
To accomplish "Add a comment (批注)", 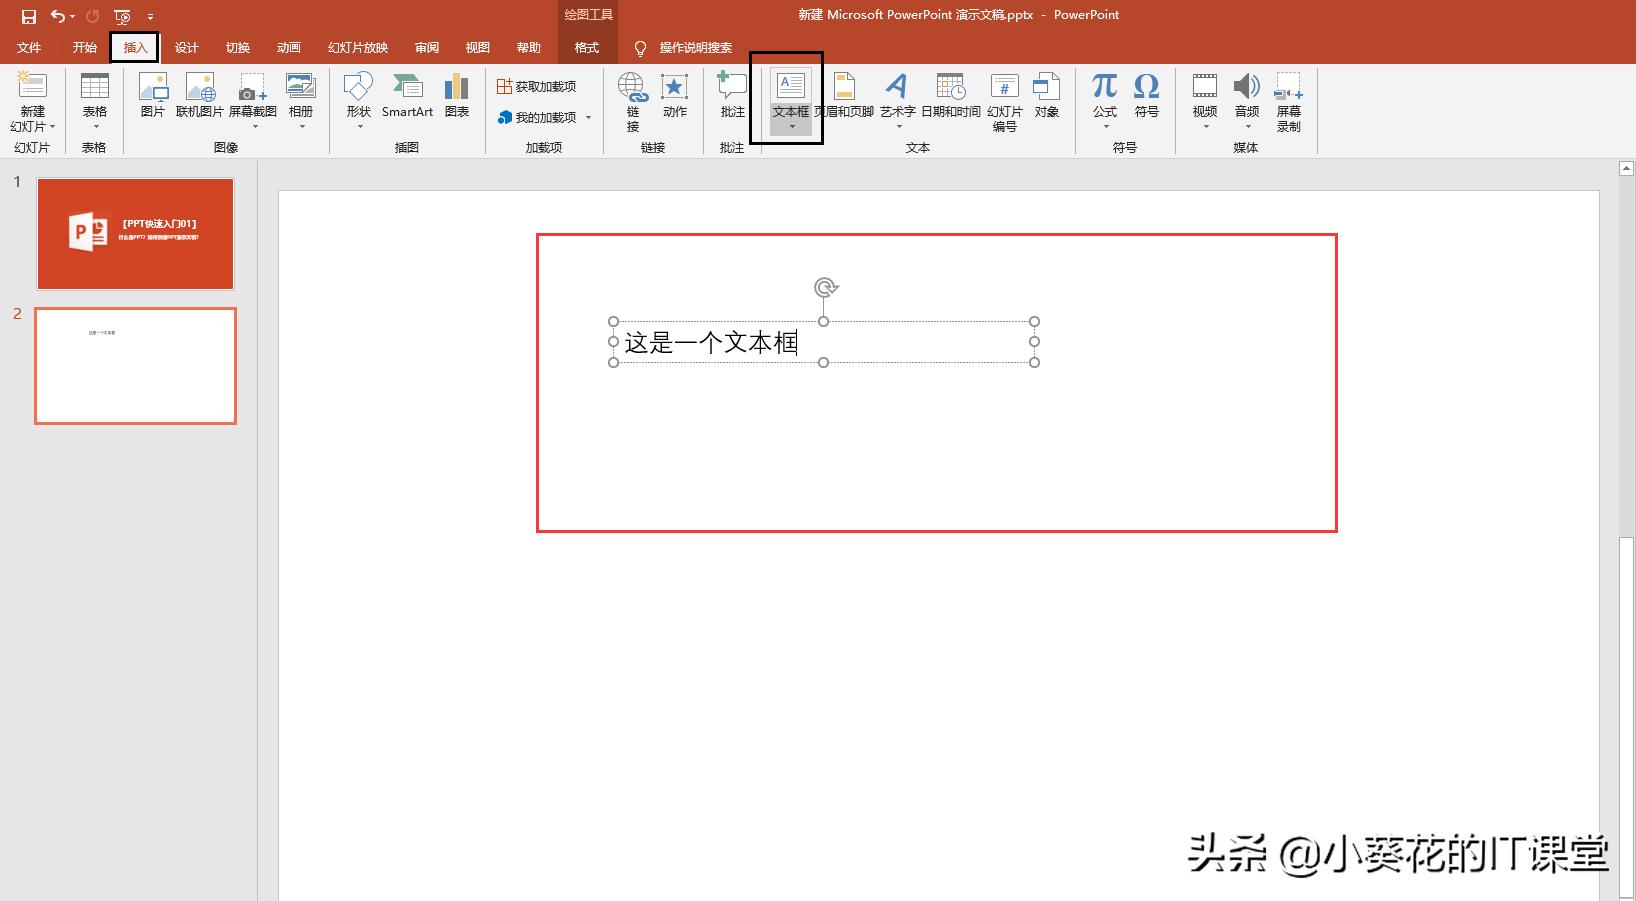I will [x=730, y=100].
